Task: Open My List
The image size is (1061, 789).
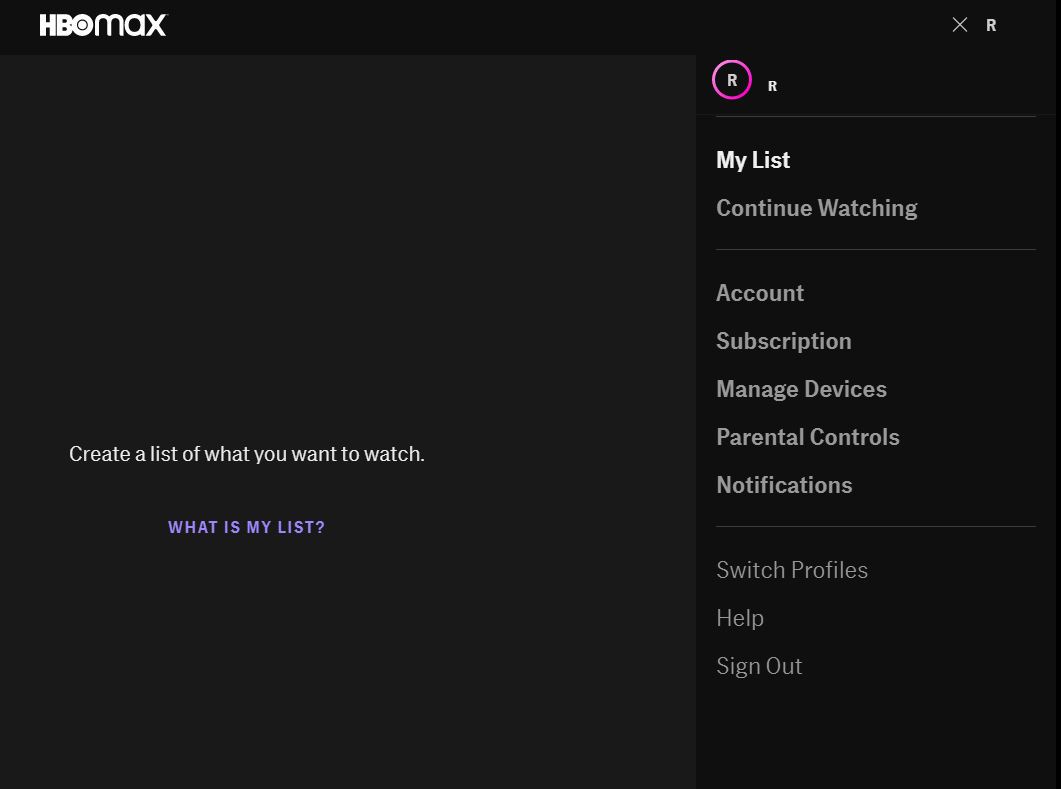Action: (x=752, y=160)
